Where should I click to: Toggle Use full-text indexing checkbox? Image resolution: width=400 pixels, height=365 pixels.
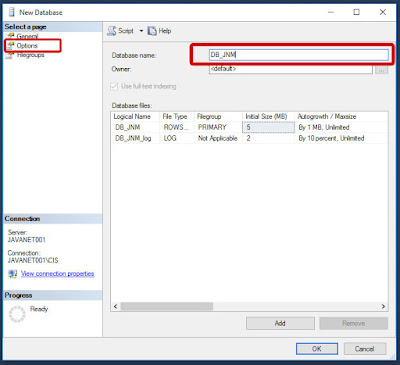[x=114, y=86]
